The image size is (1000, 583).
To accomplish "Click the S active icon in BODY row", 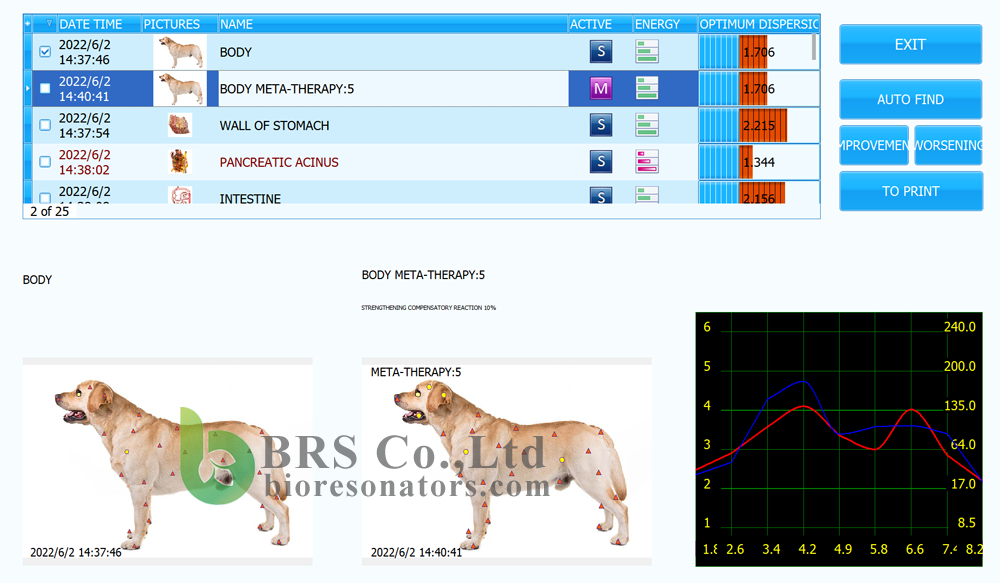I will (601, 52).
